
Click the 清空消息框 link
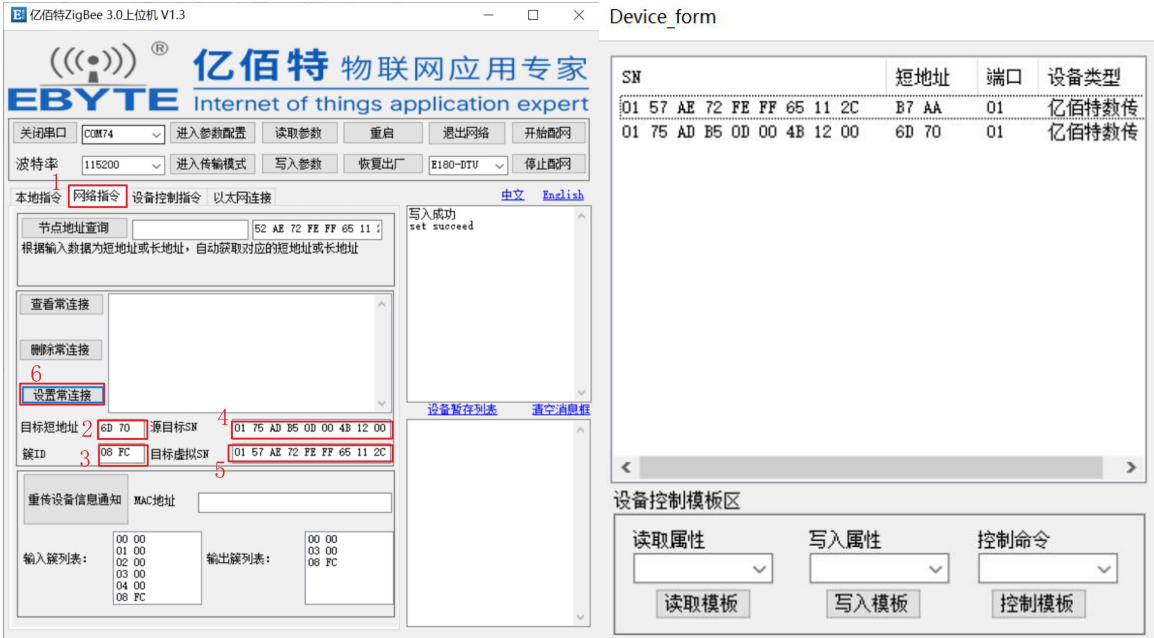pyautogui.click(x=560, y=410)
